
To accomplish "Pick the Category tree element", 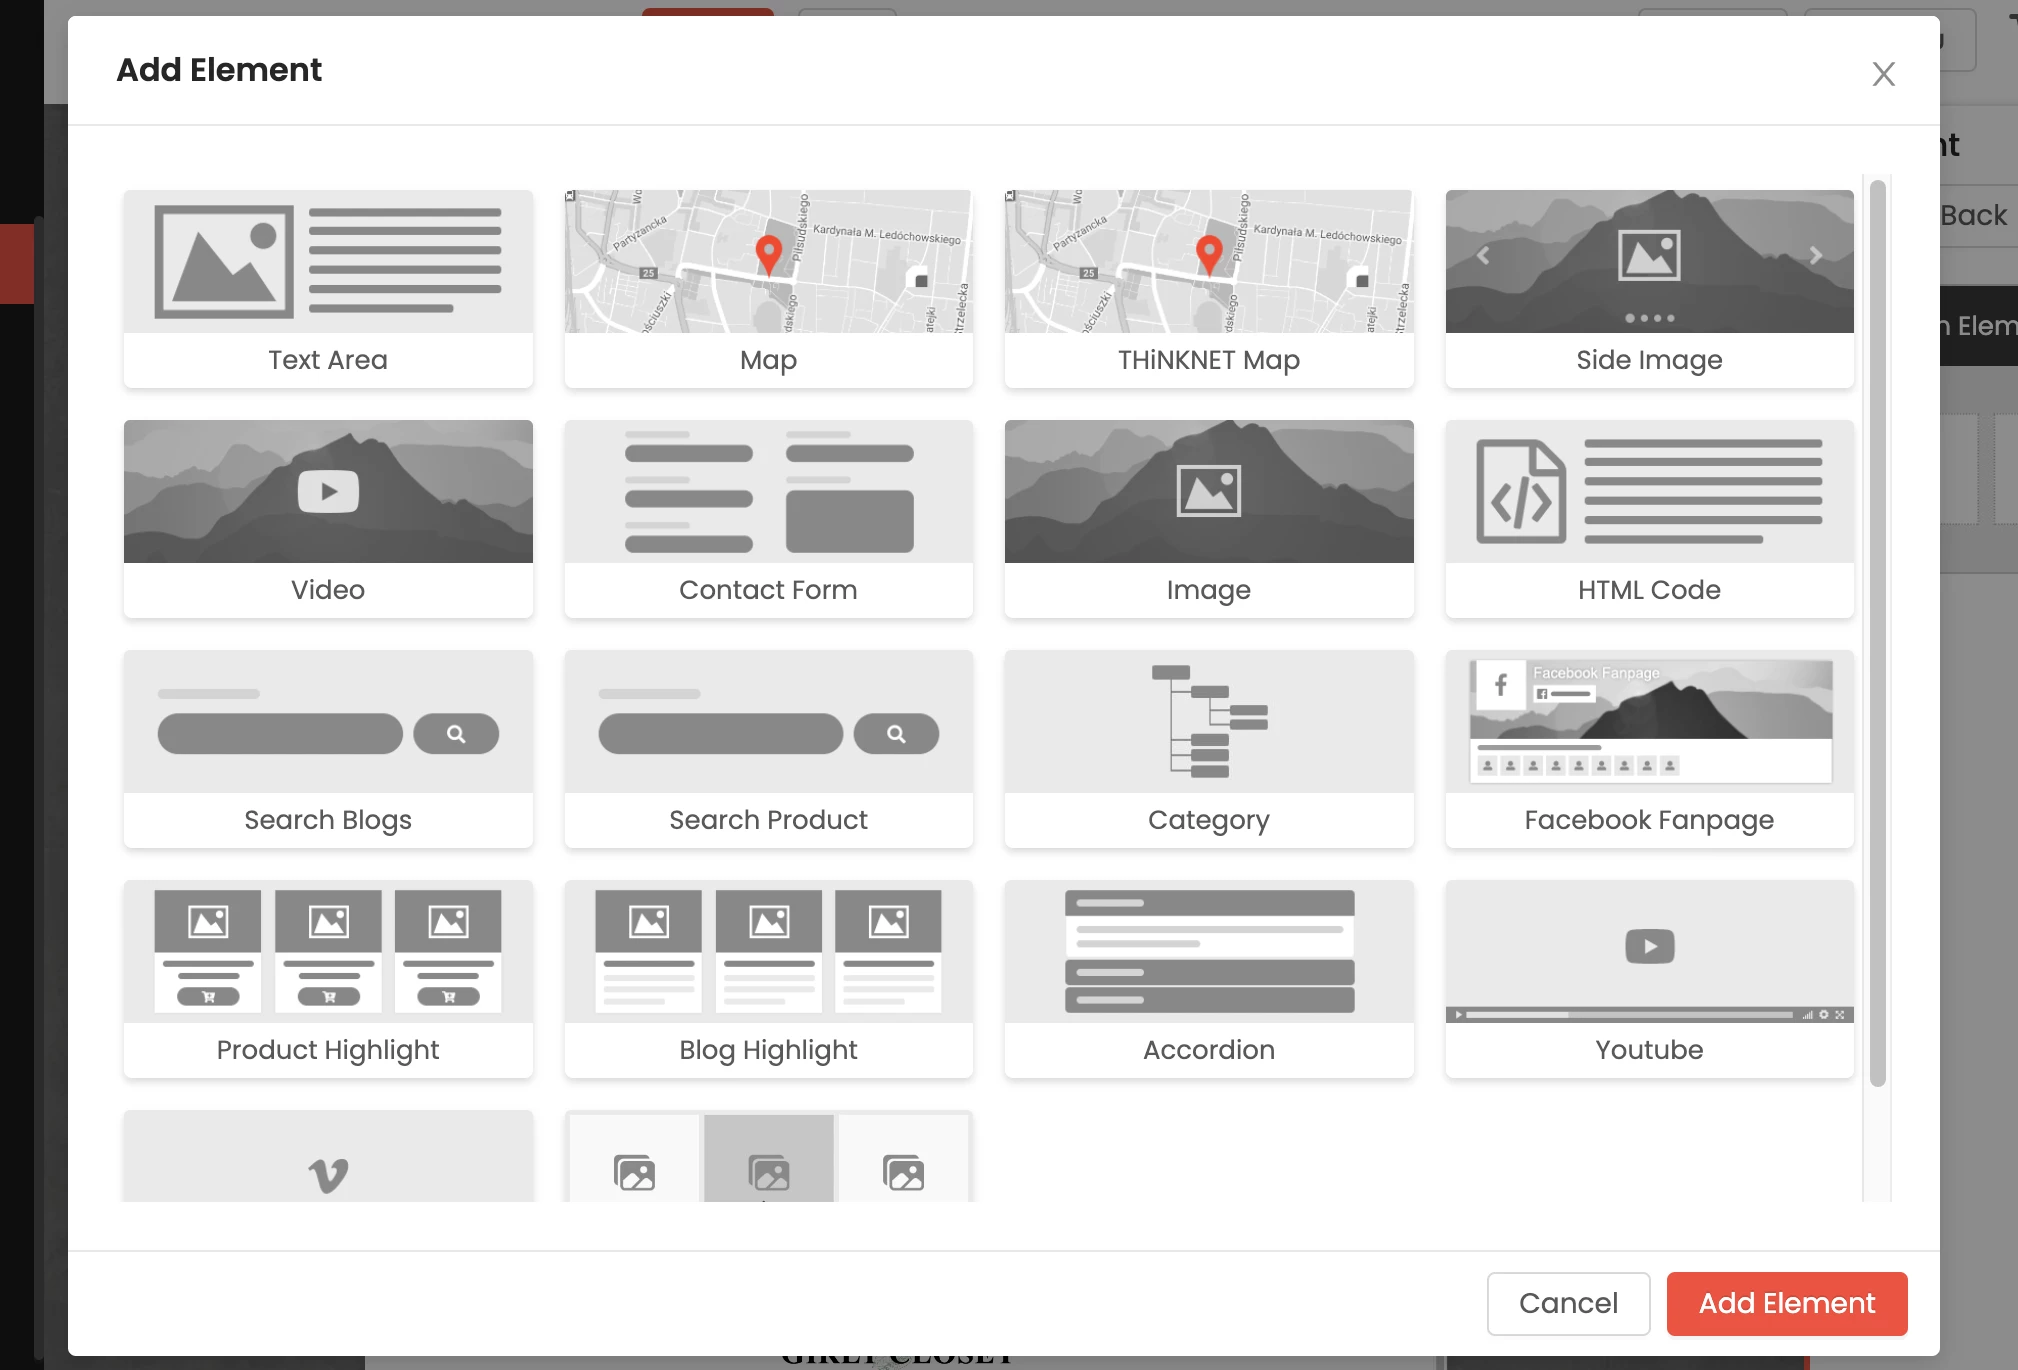I will pos(1208,748).
